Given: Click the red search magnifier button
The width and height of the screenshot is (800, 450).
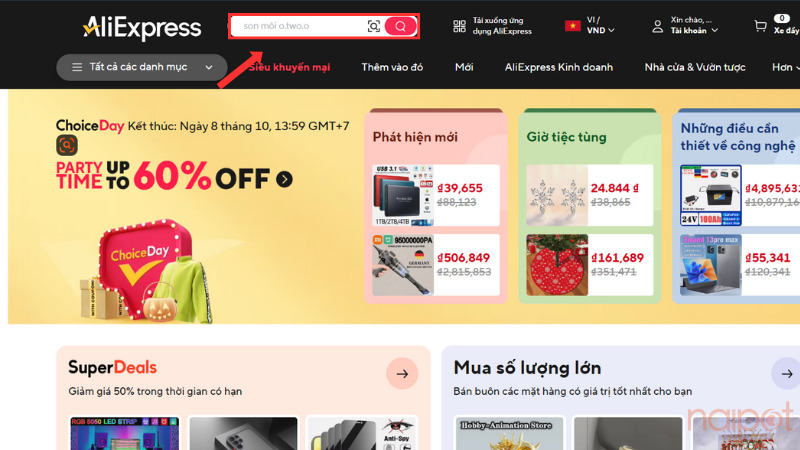Looking at the screenshot, I should tap(401, 26).
